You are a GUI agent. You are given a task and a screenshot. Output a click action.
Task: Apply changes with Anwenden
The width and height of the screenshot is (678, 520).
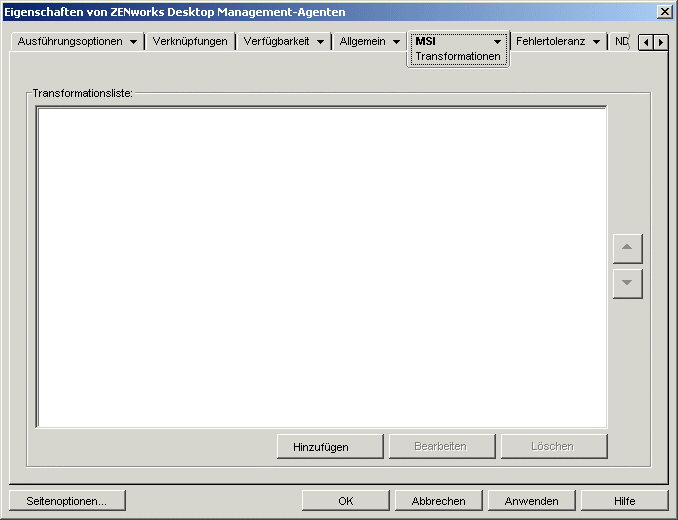pos(531,501)
